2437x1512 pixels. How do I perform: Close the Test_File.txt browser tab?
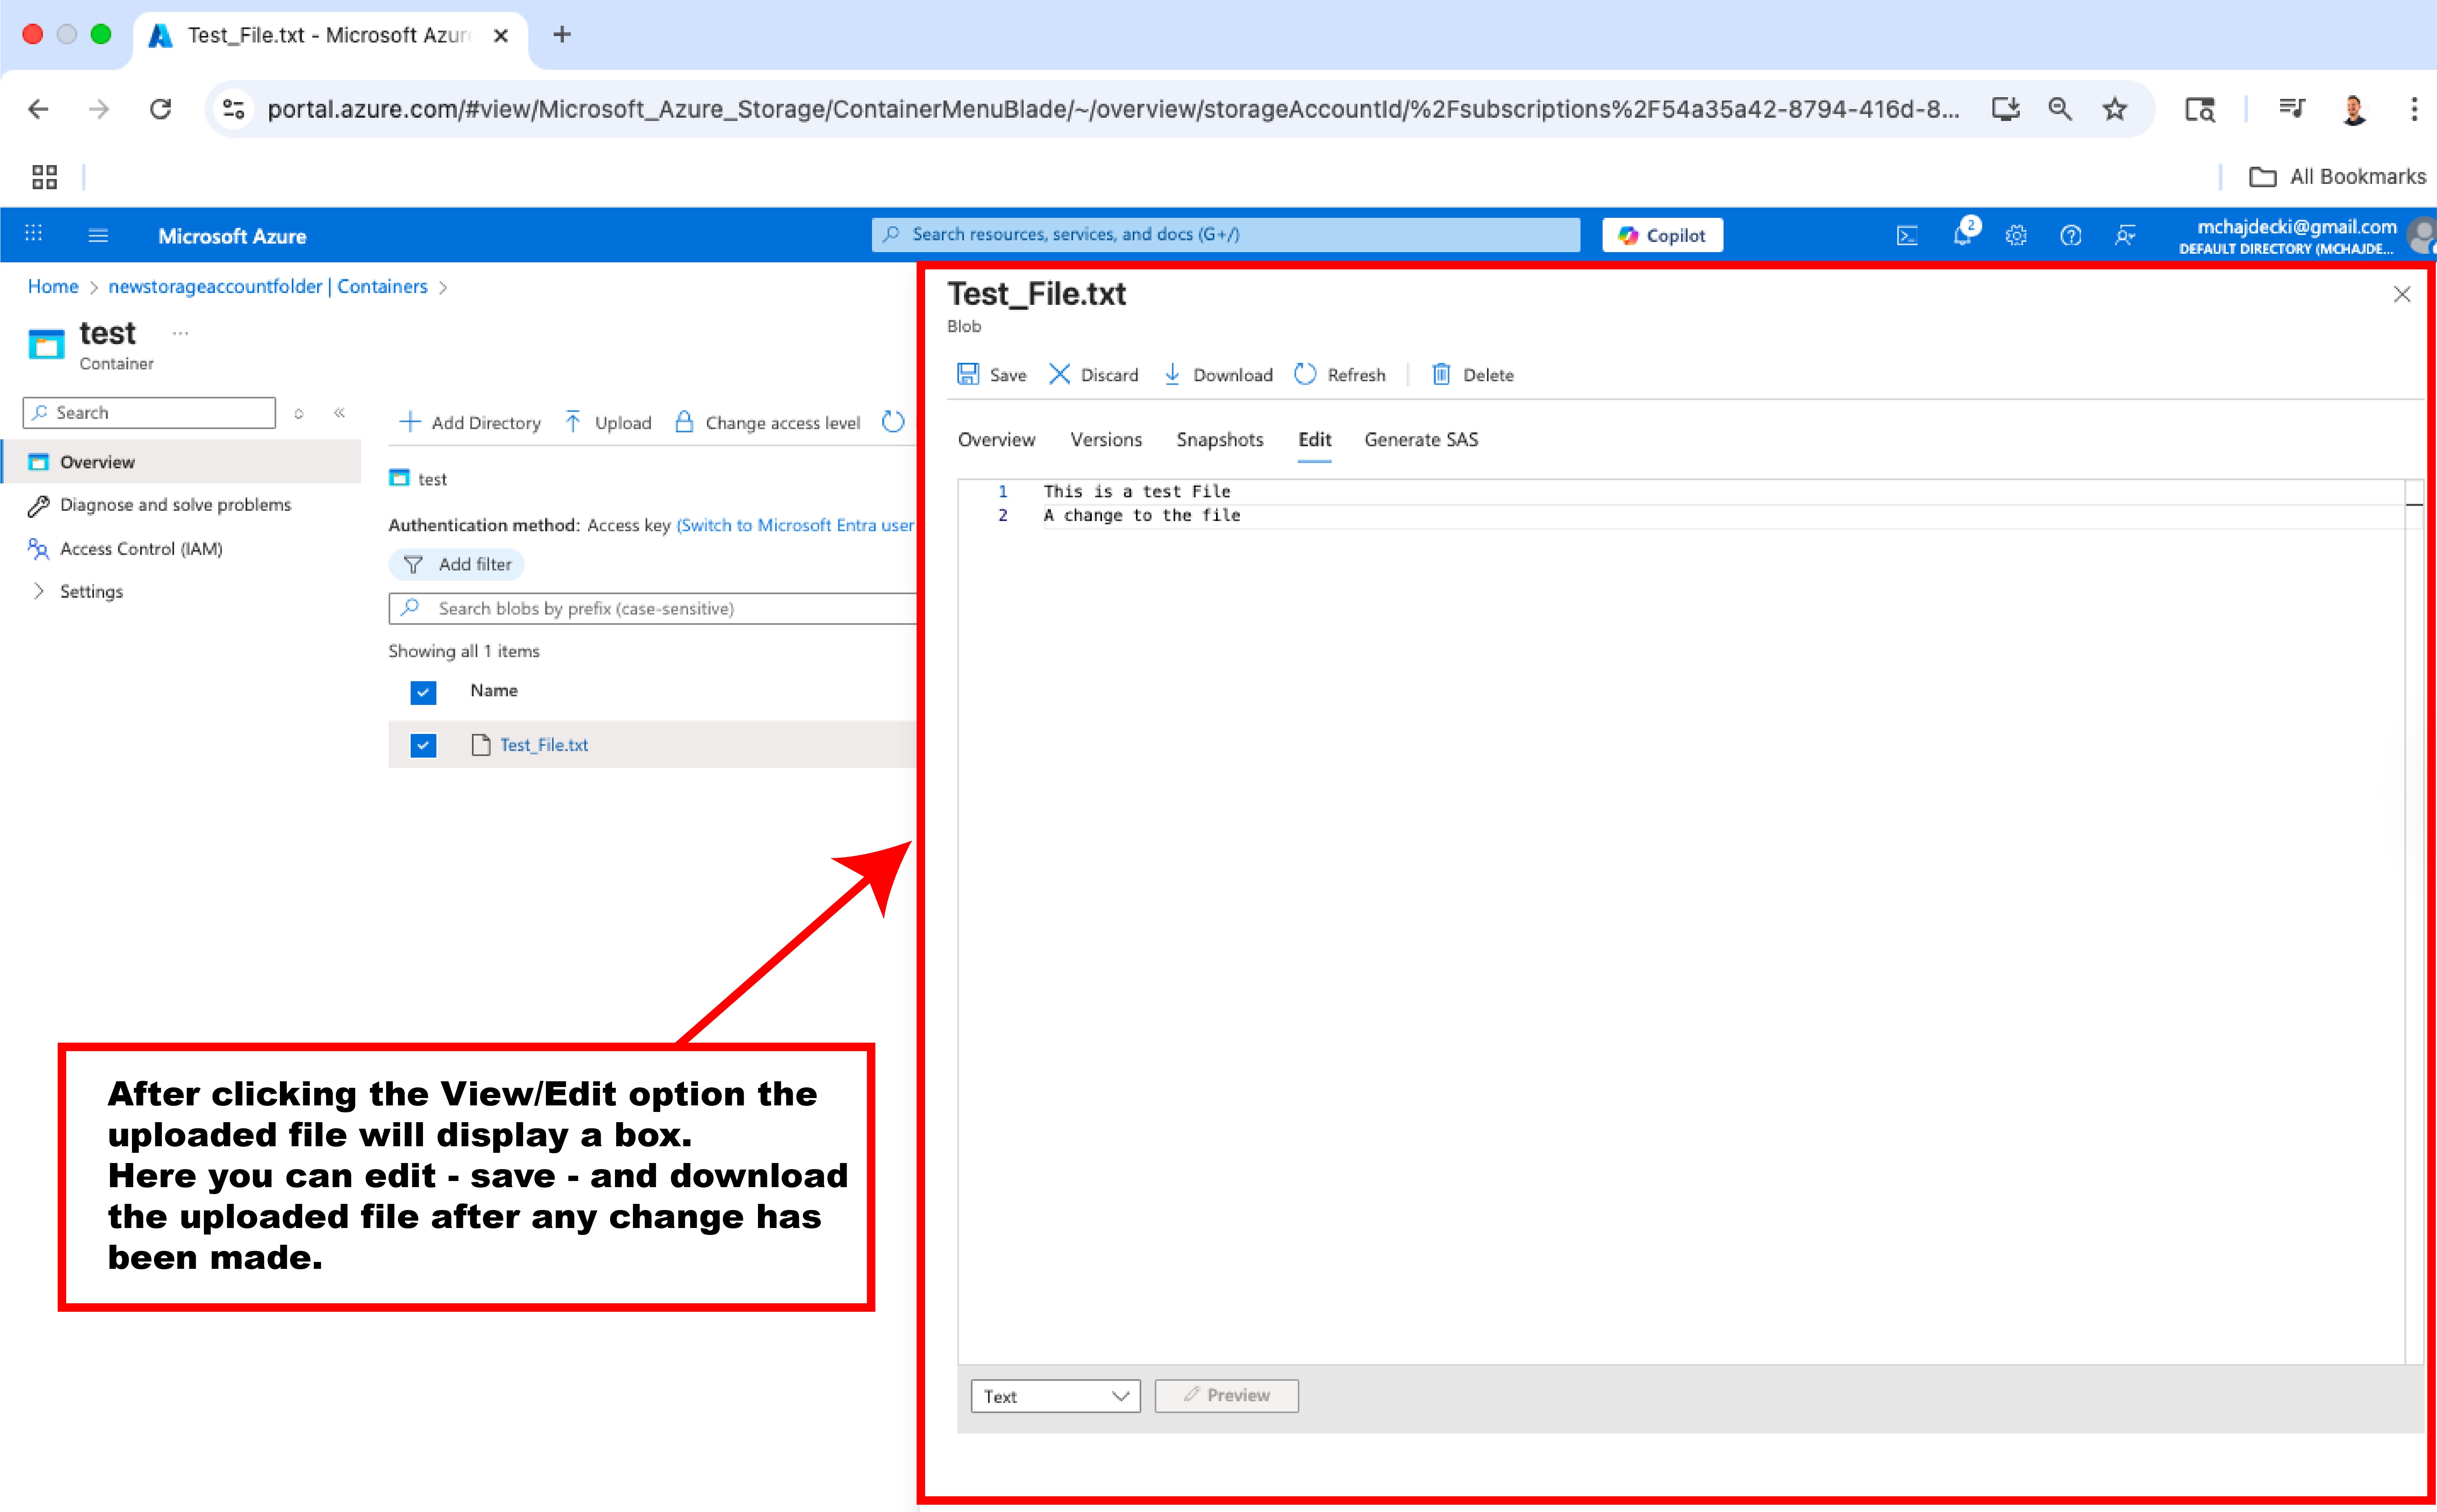tap(501, 35)
